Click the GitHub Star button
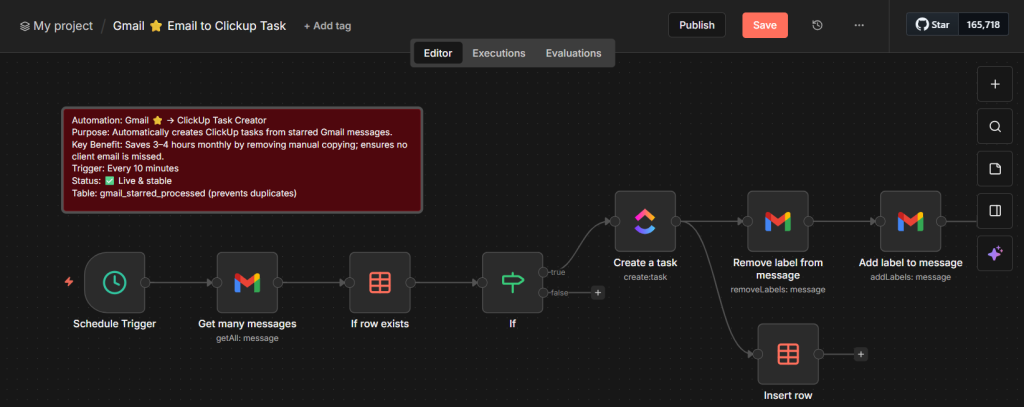Screen dimensions: 1024x407 click(932, 25)
